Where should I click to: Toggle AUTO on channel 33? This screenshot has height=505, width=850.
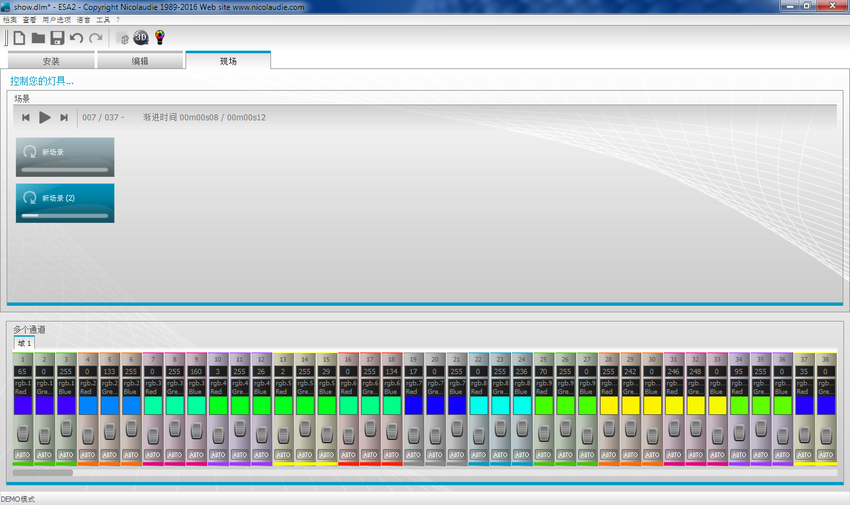(717, 455)
